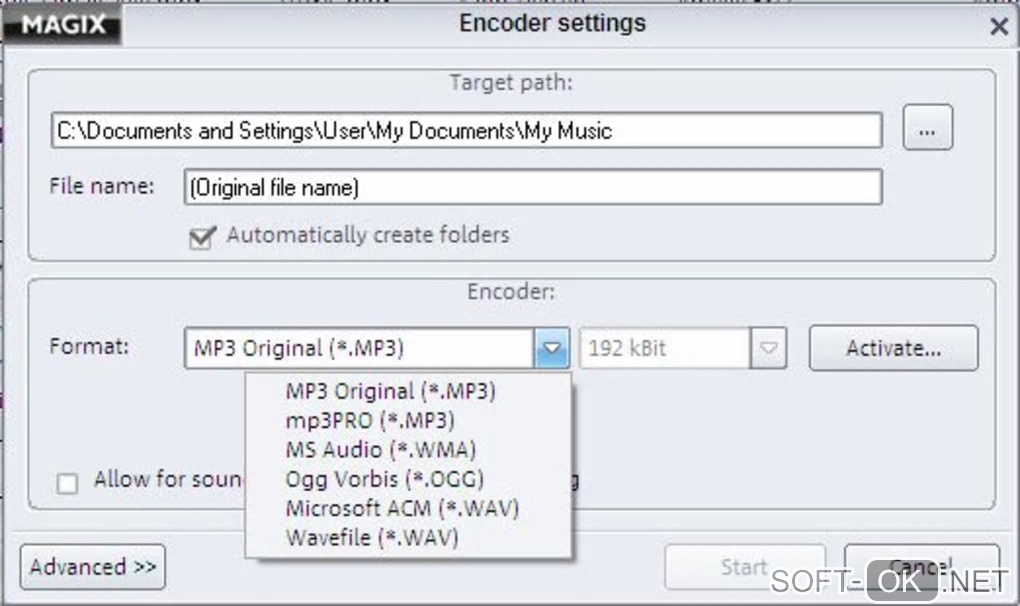Pick Ogg Vorbis (*.OGG) format

pyautogui.click(x=384, y=479)
